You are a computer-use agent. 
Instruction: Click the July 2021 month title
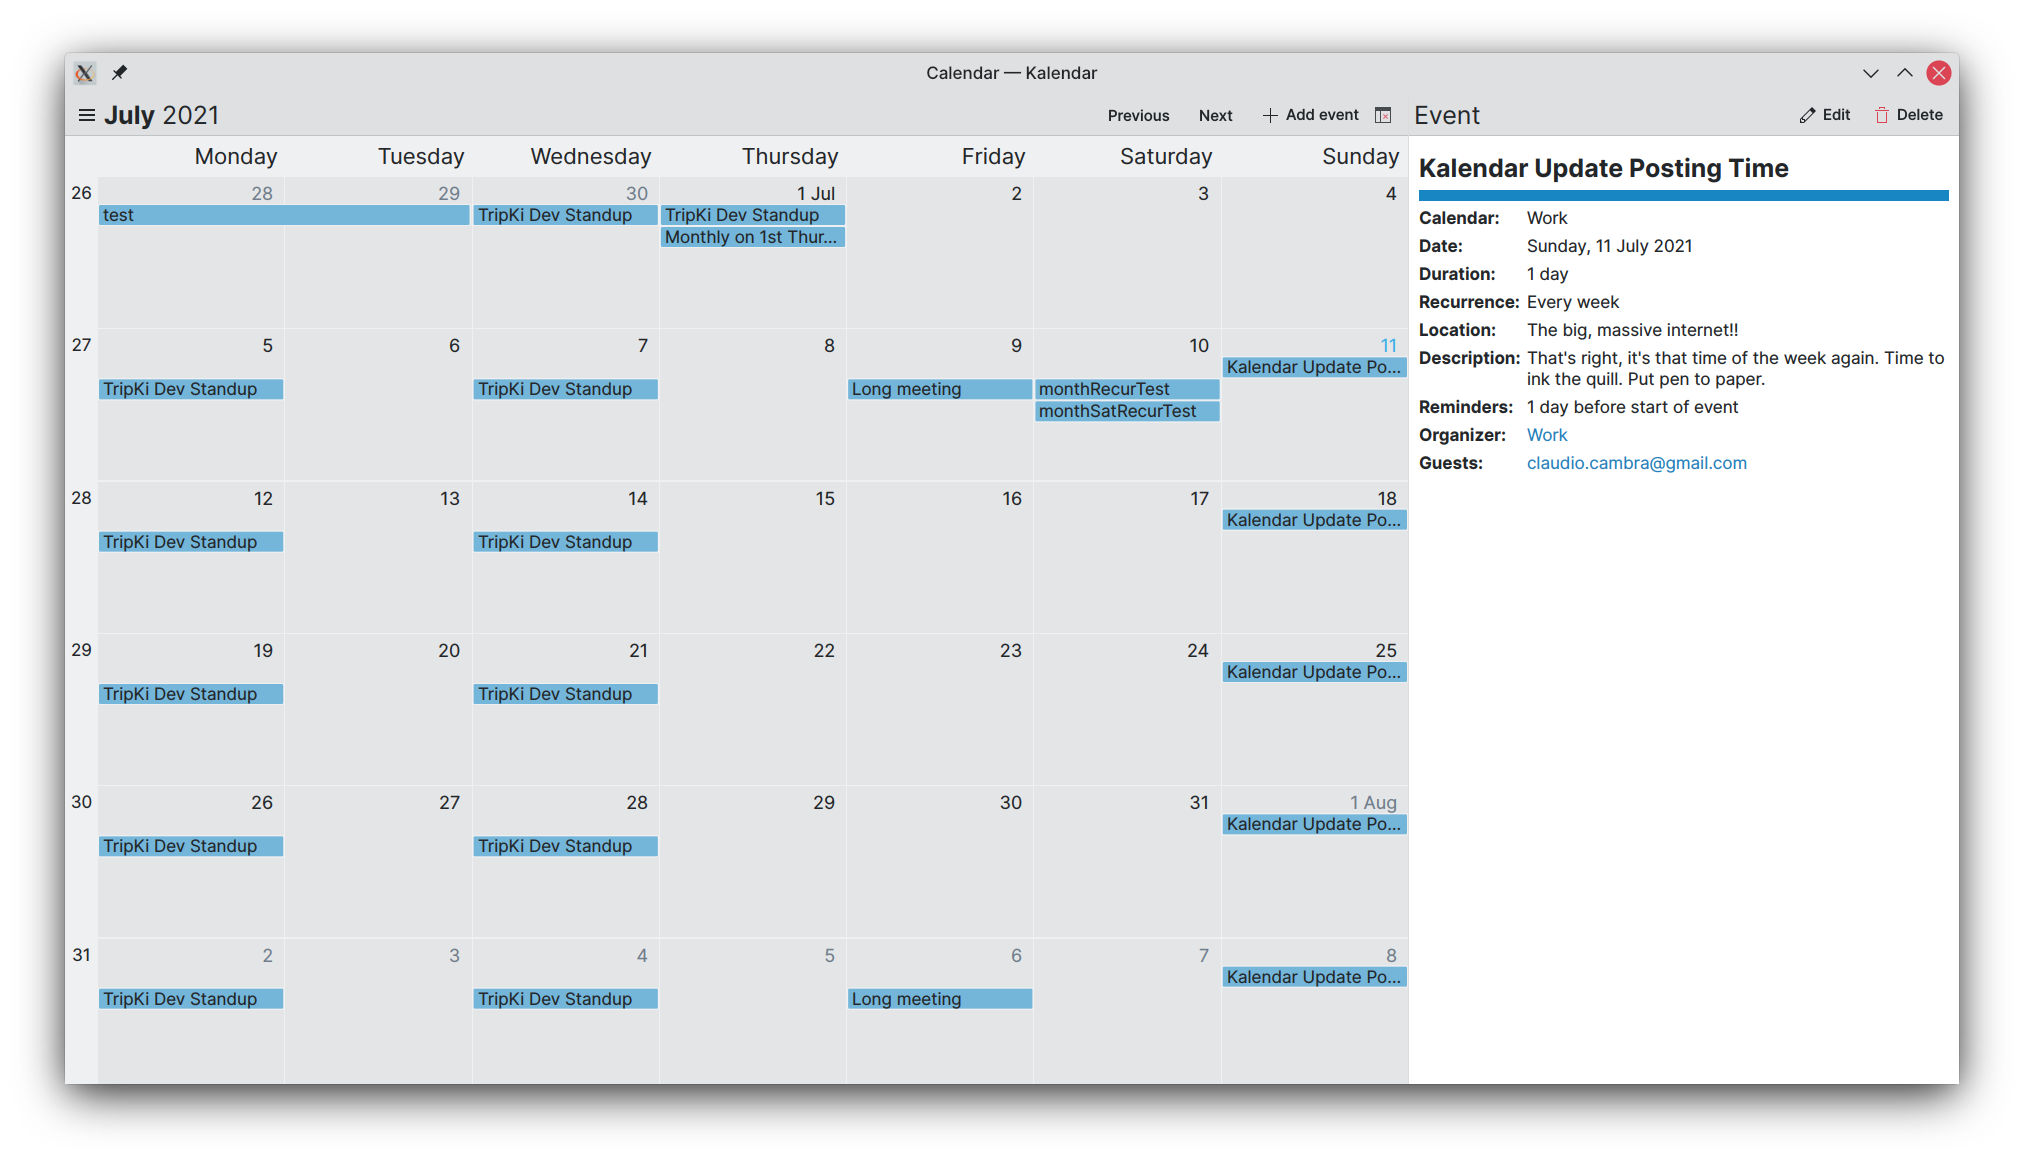(x=162, y=116)
